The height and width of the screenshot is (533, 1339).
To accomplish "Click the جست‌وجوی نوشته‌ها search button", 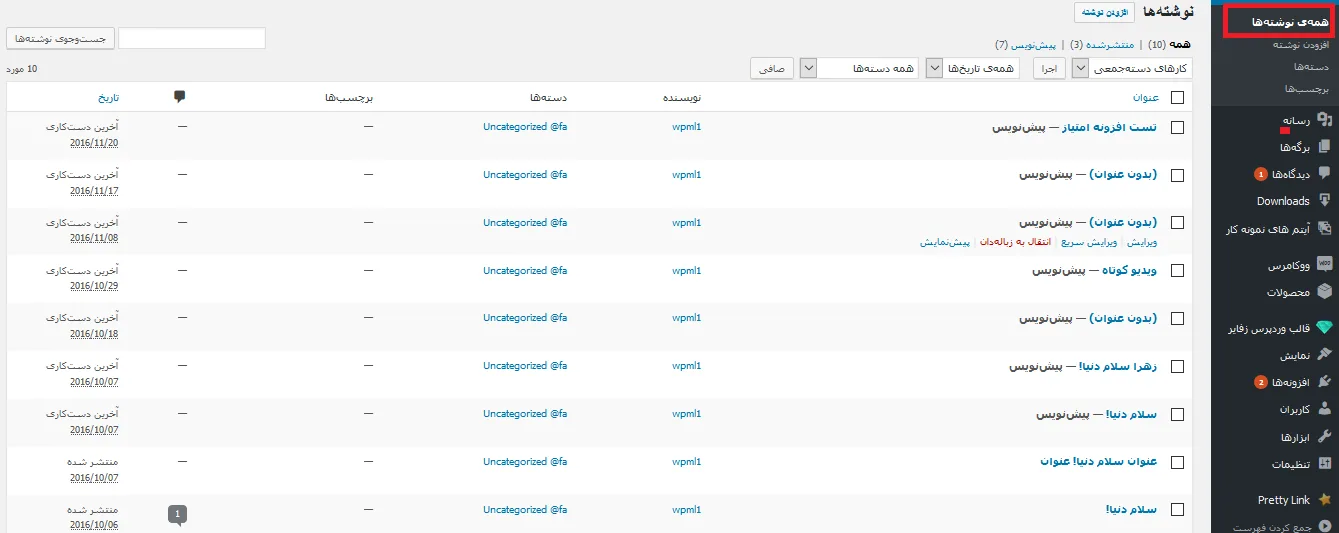I will tap(59, 38).
